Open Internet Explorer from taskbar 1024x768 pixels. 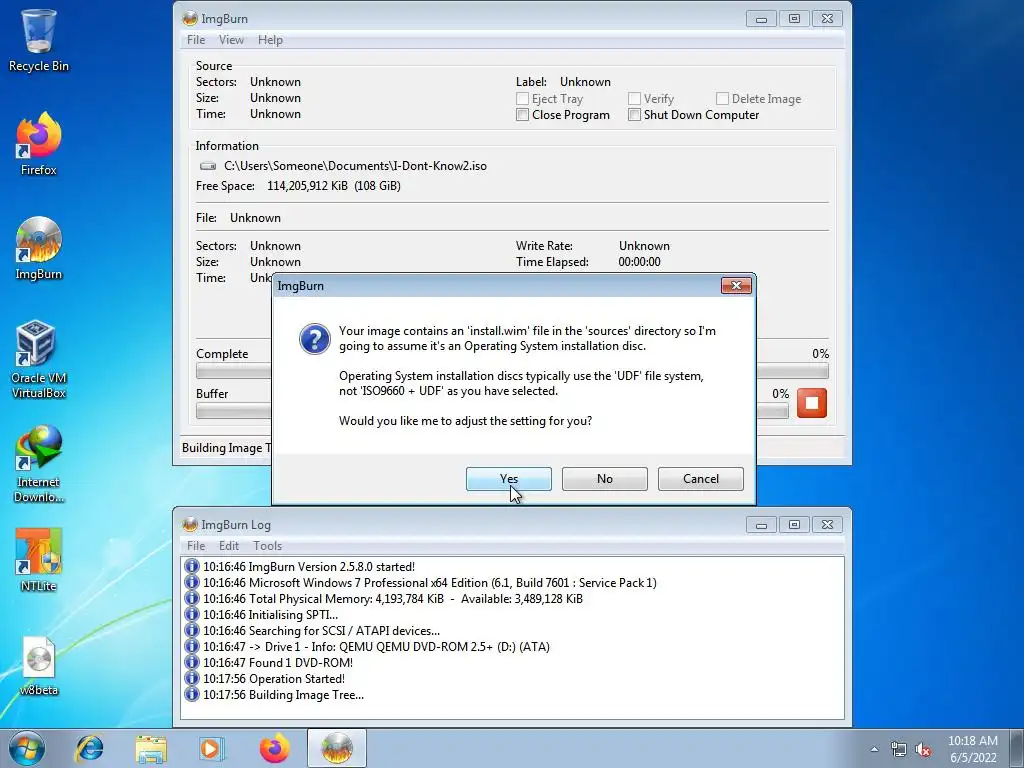point(89,748)
